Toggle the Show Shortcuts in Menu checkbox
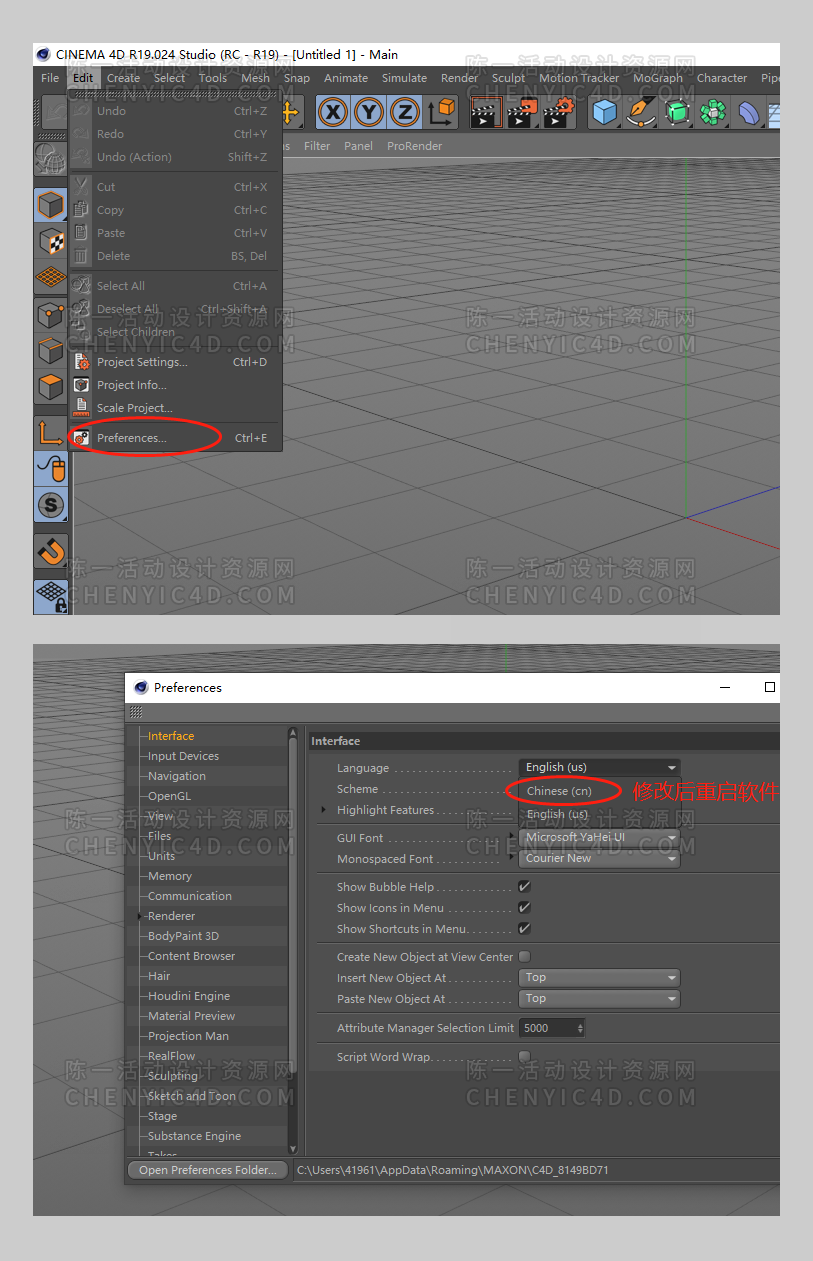The height and width of the screenshot is (1261, 813). [524, 929]
